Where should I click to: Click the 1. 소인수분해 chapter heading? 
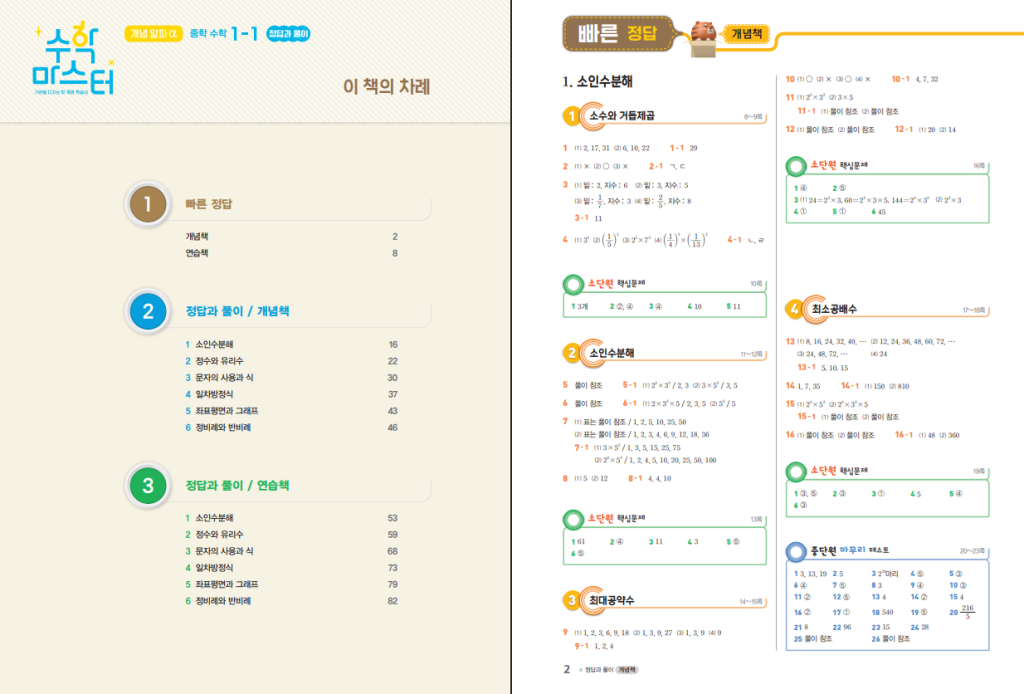click(x=598, y=82)
